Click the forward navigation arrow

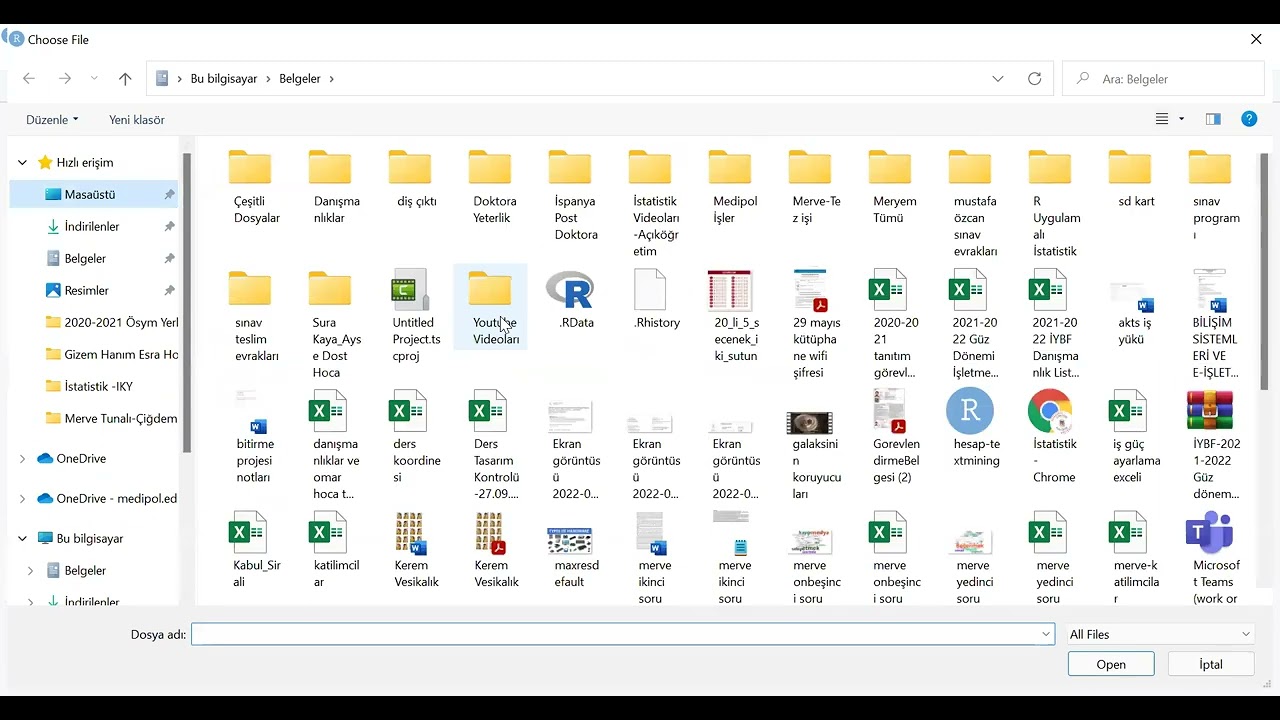(x=65, y=79)
